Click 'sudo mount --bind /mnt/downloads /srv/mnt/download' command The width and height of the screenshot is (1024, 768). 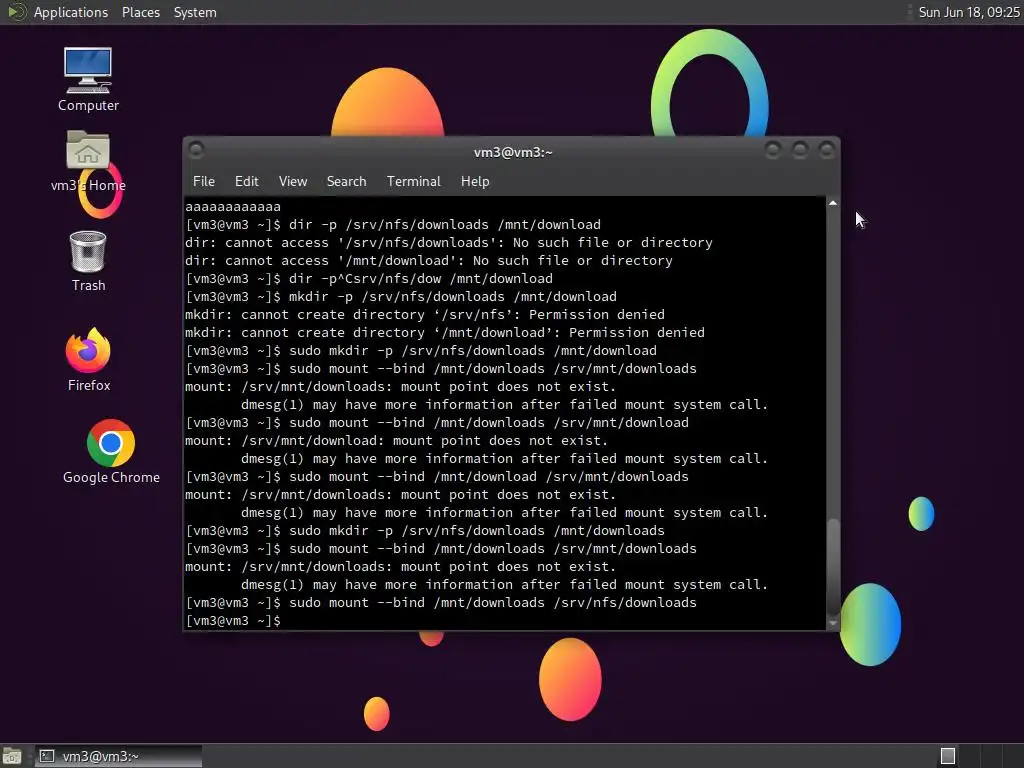click(x=488, y=423)
